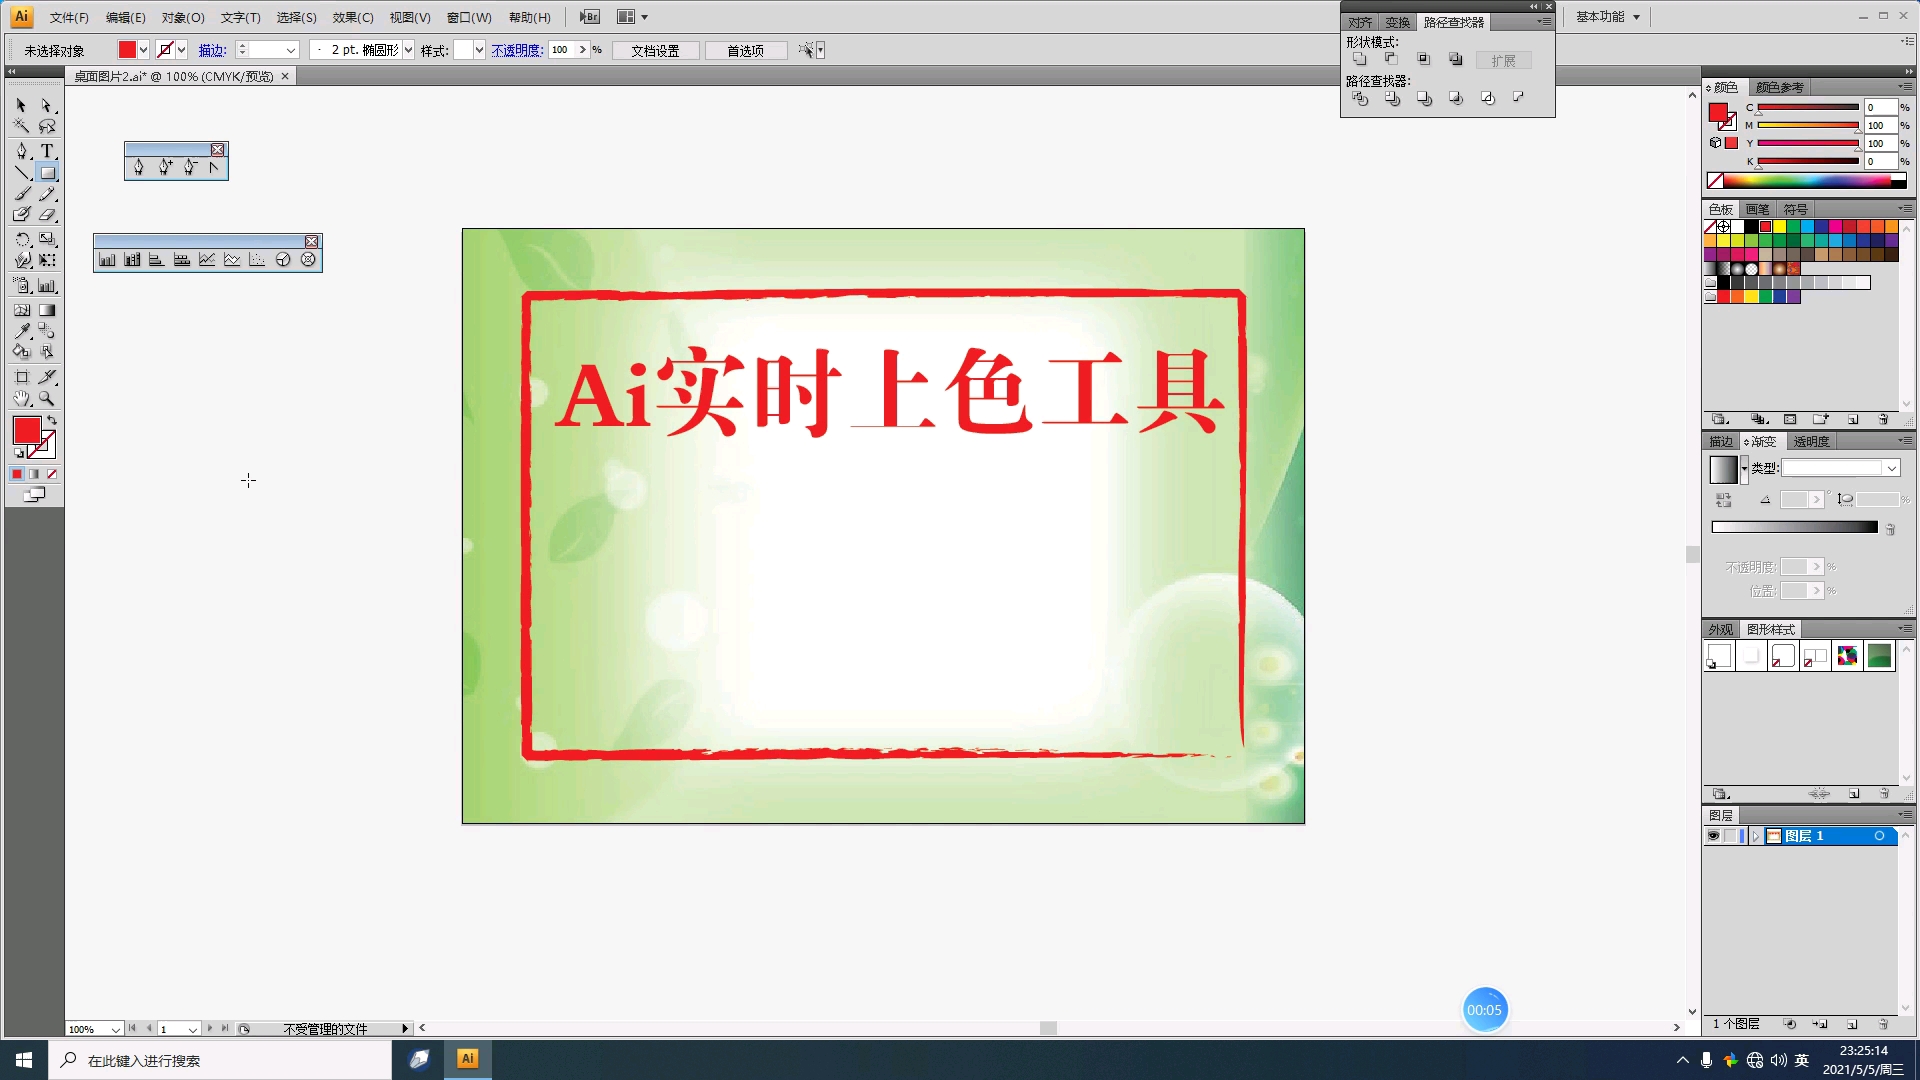This screenshot has height=1080, width=1920.
Task: Toggle visibility eye of 图层 1
Action: (x=1713, y=836)
